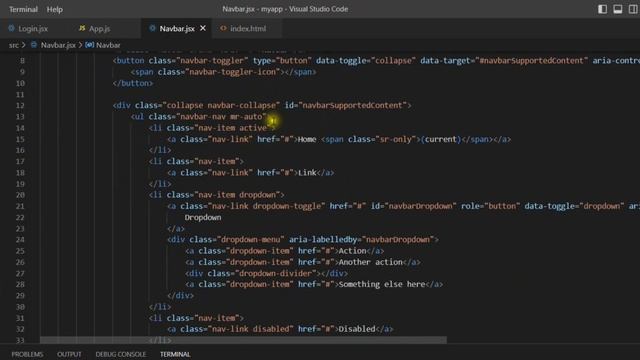Image resolution: width=640 pixels, height=360 pixels.
Task: Place cursor on "navbar-nav mr-auto" text
Action: click(221, 117)
